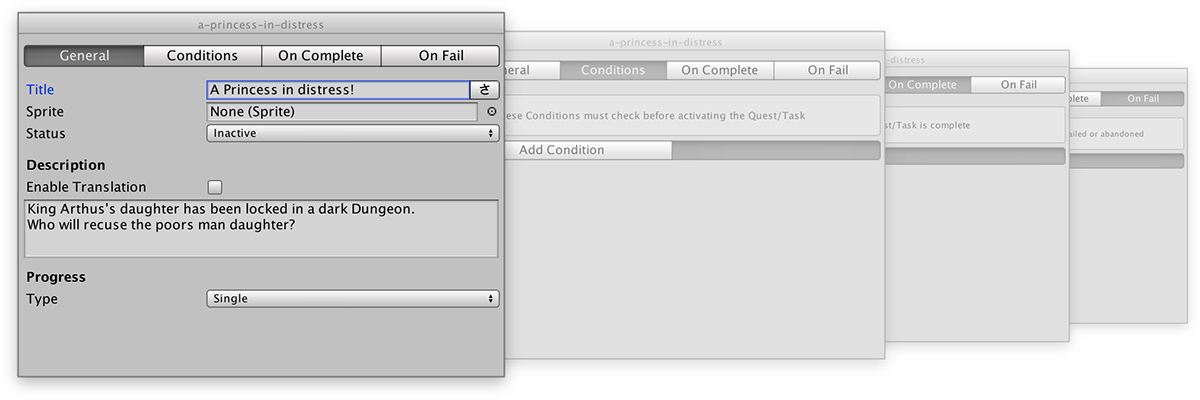
Task: Open the Status dropdown showing Inactive
Action: pos(353,133)
